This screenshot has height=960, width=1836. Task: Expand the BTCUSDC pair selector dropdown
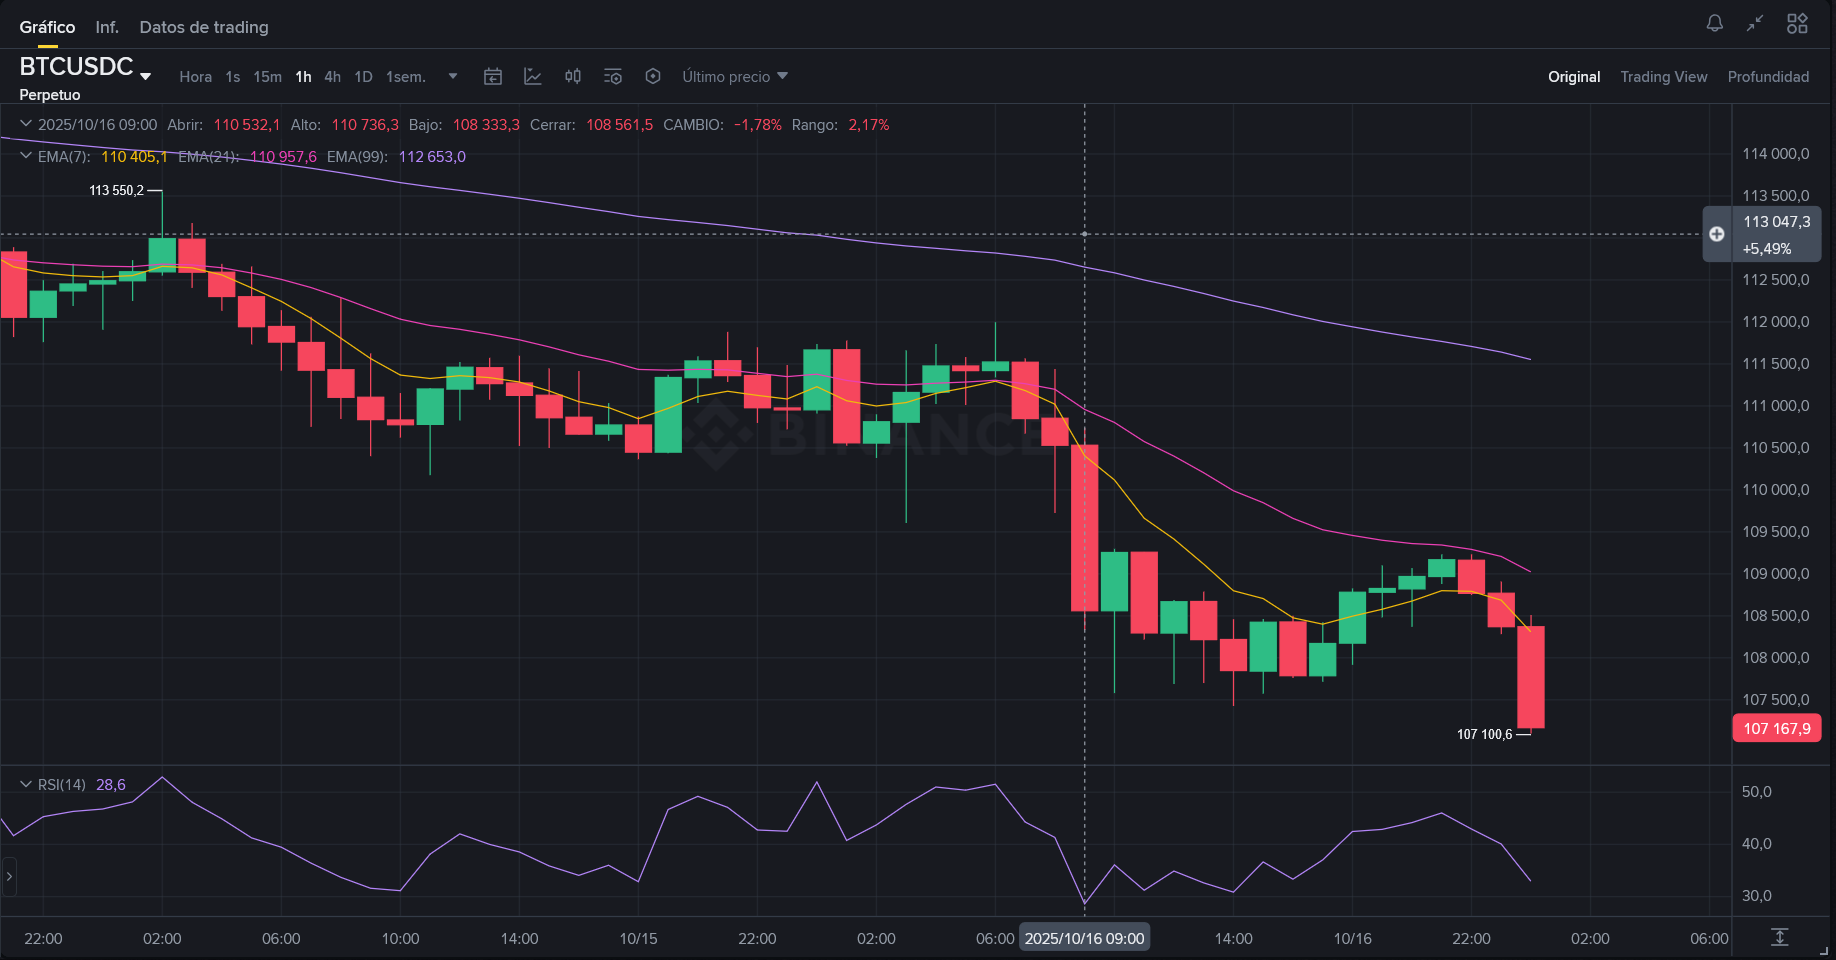[146, 76]
